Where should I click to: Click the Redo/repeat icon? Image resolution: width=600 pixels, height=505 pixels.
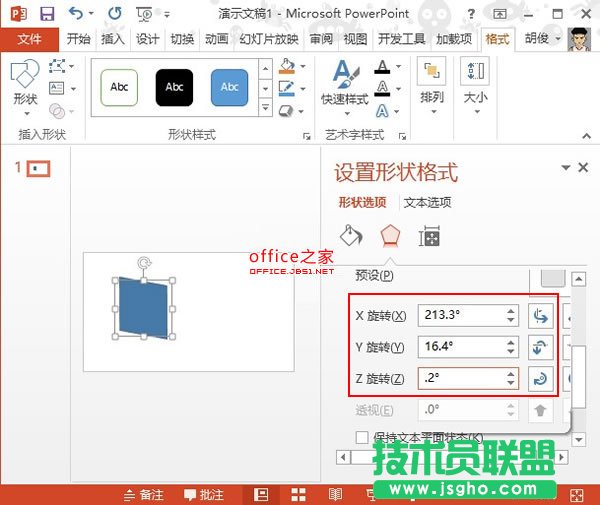[114, 14]
